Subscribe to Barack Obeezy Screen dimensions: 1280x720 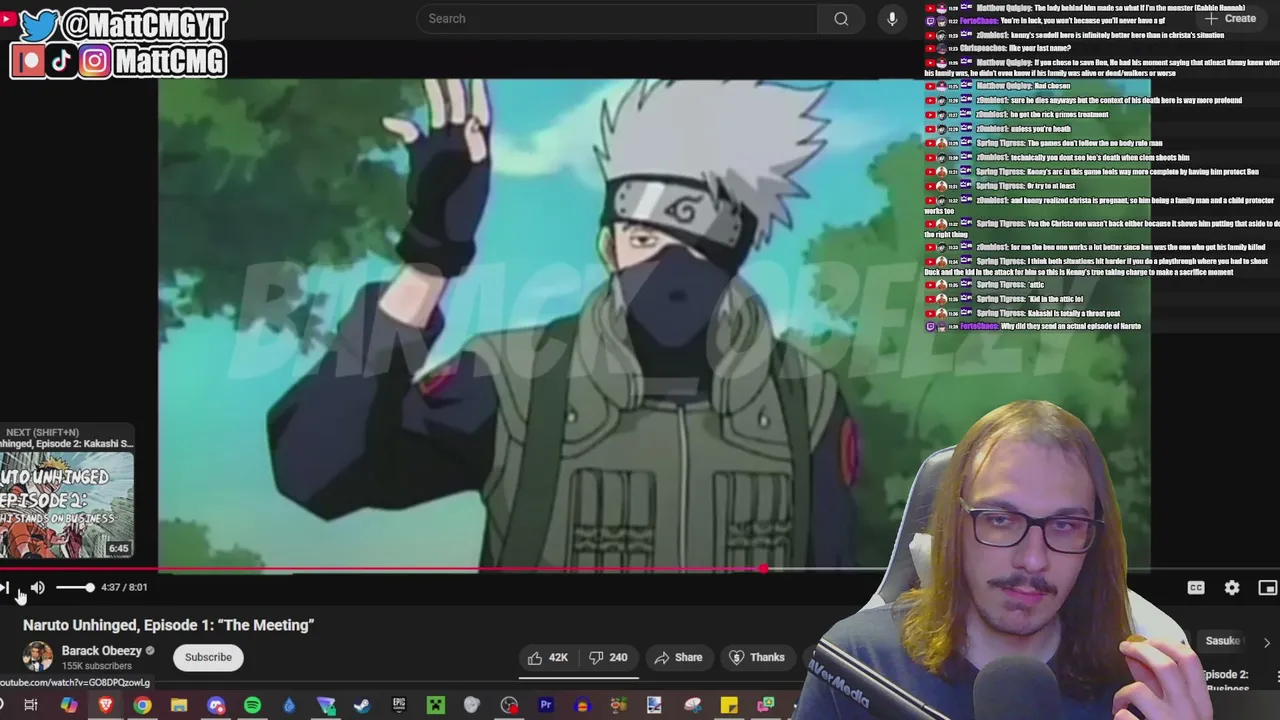pos(208,657)
